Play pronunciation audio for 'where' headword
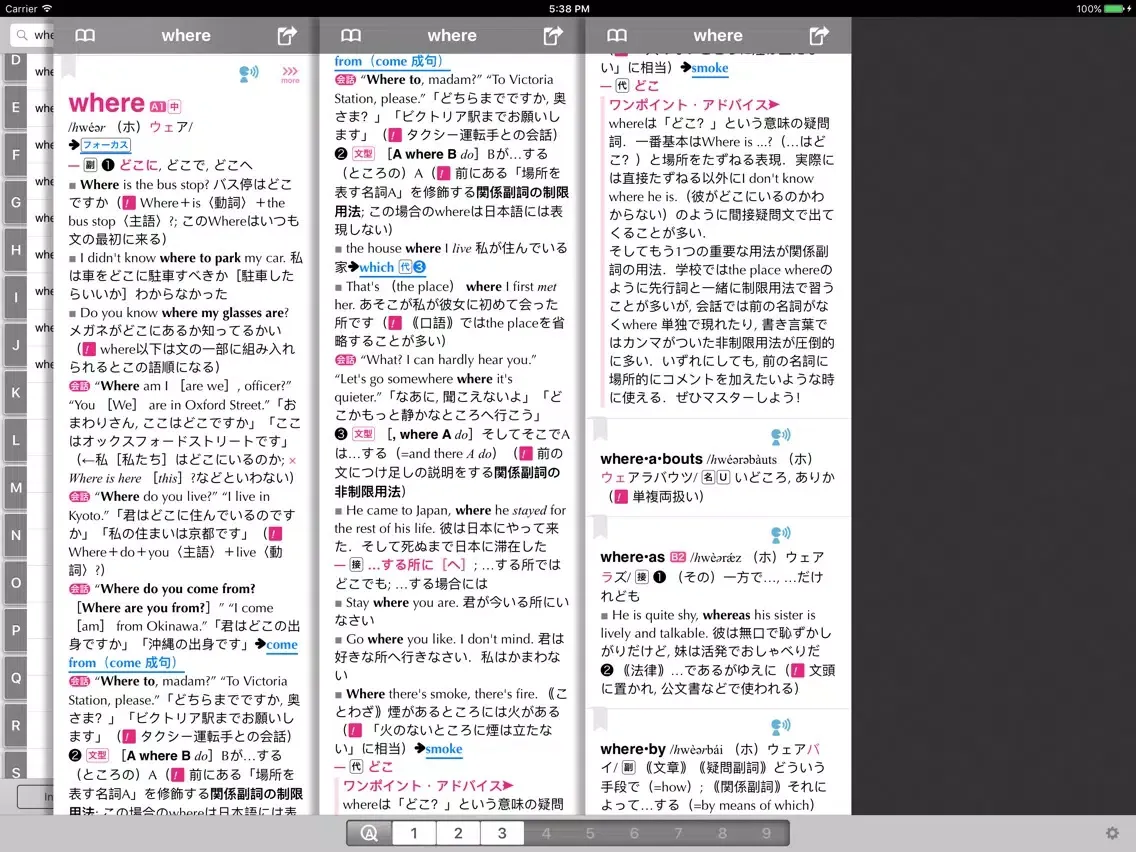1136x852 pixels. 248,73
